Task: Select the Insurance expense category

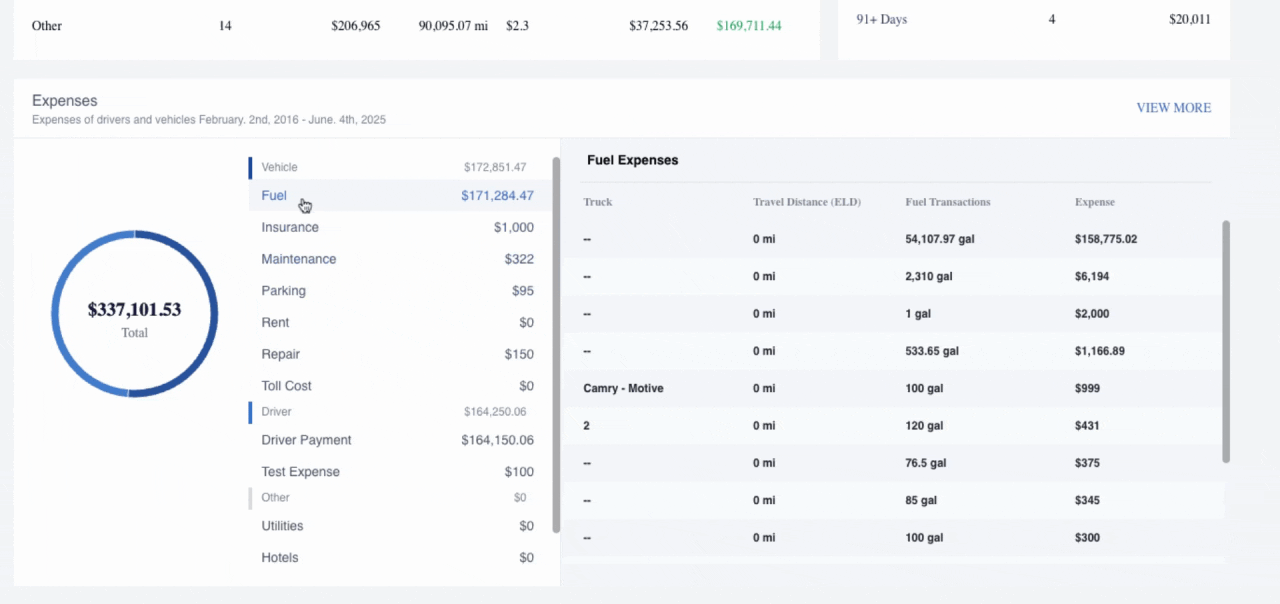Action: pyautogui.click(x=290, y=228)
